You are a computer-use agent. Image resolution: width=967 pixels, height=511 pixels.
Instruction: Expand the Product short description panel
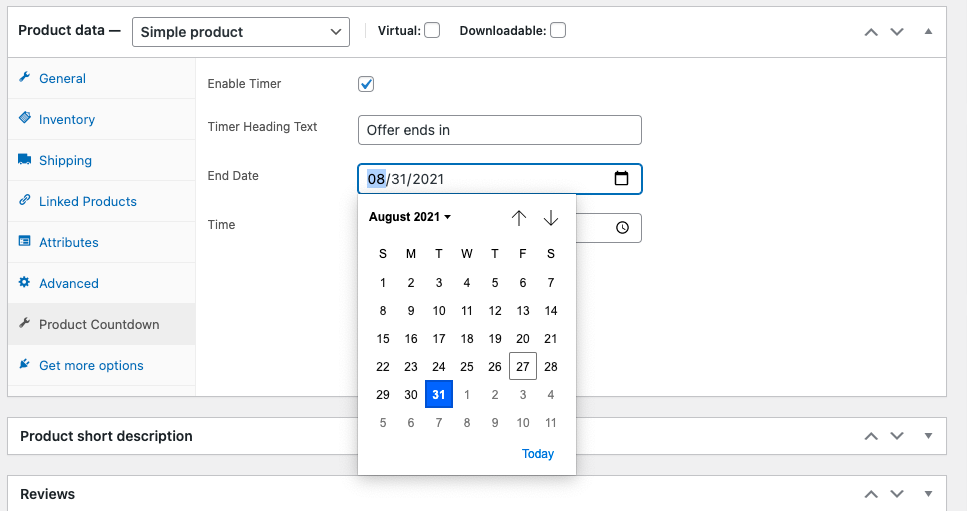(x=928, y=436)
